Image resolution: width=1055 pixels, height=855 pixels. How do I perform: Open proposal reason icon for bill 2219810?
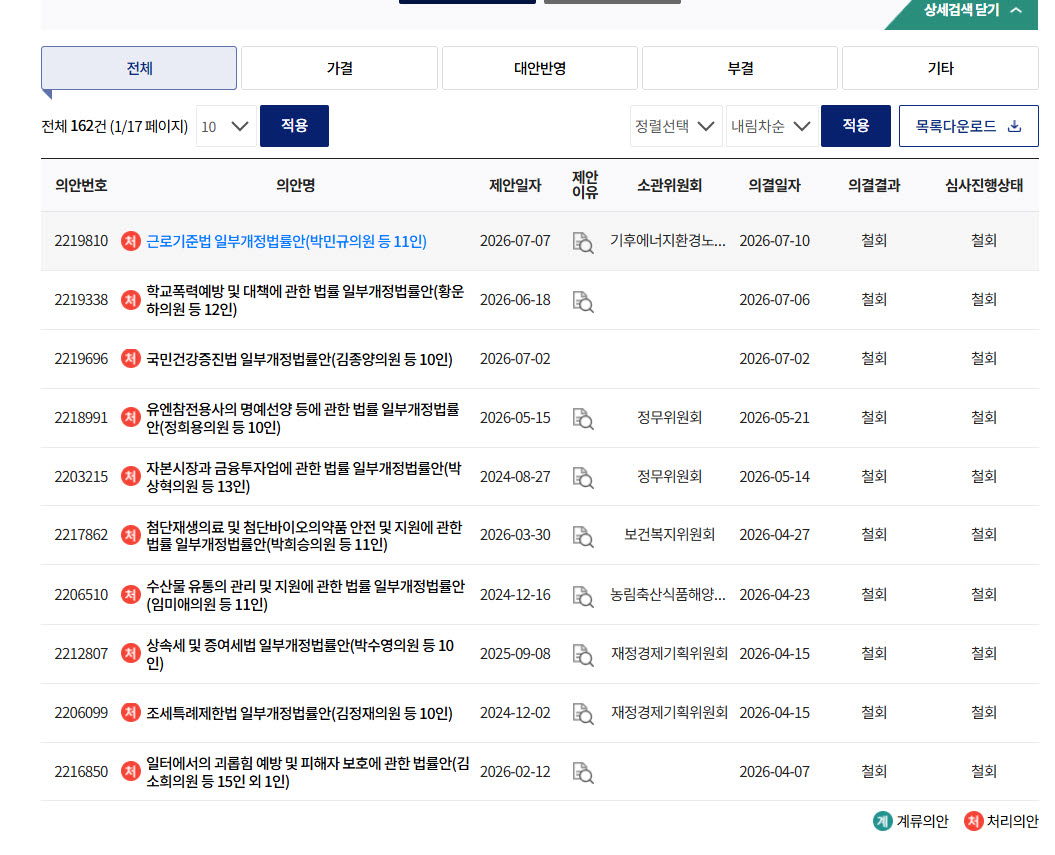(x=583, y=242)
